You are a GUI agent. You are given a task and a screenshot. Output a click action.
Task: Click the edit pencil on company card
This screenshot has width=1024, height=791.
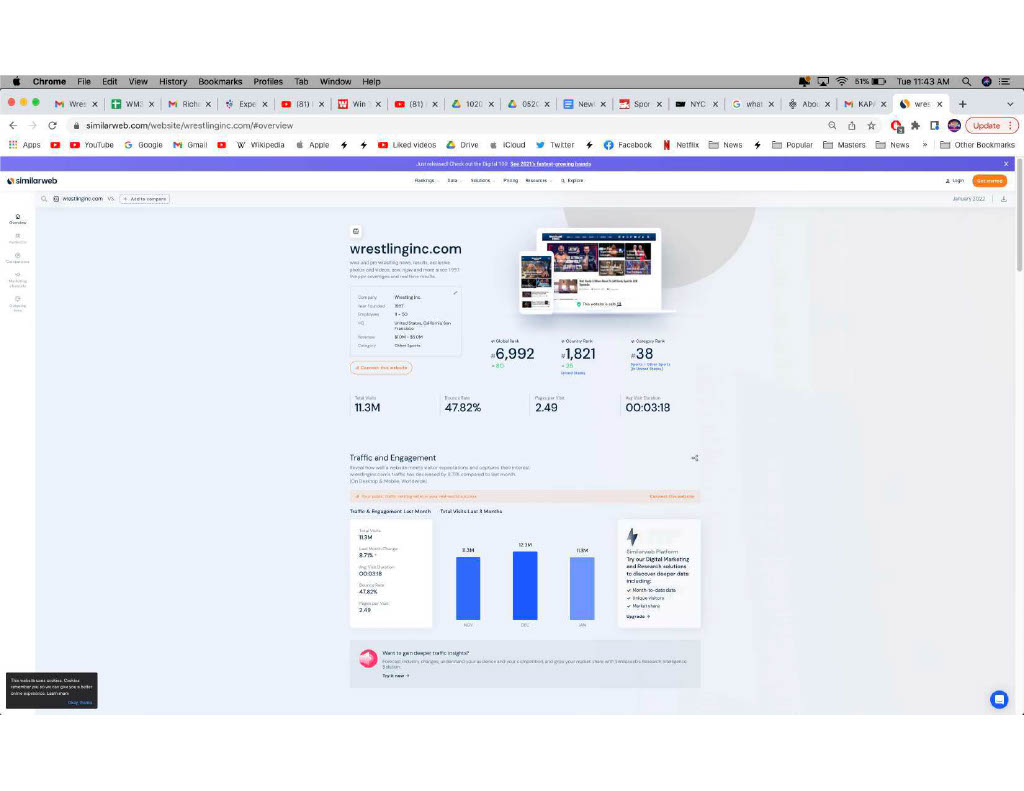tap(455, 293)
